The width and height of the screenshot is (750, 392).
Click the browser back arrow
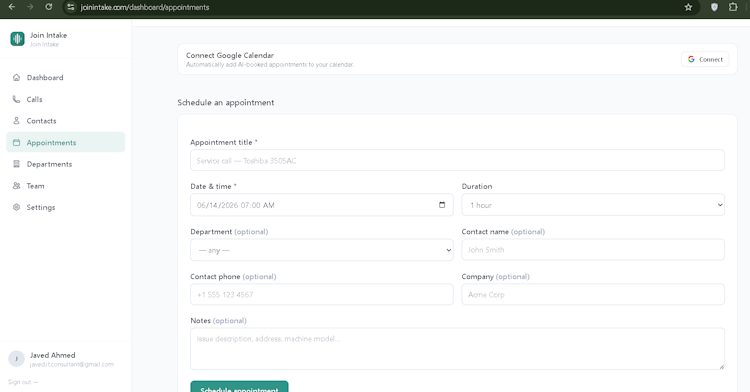(12, 7)
